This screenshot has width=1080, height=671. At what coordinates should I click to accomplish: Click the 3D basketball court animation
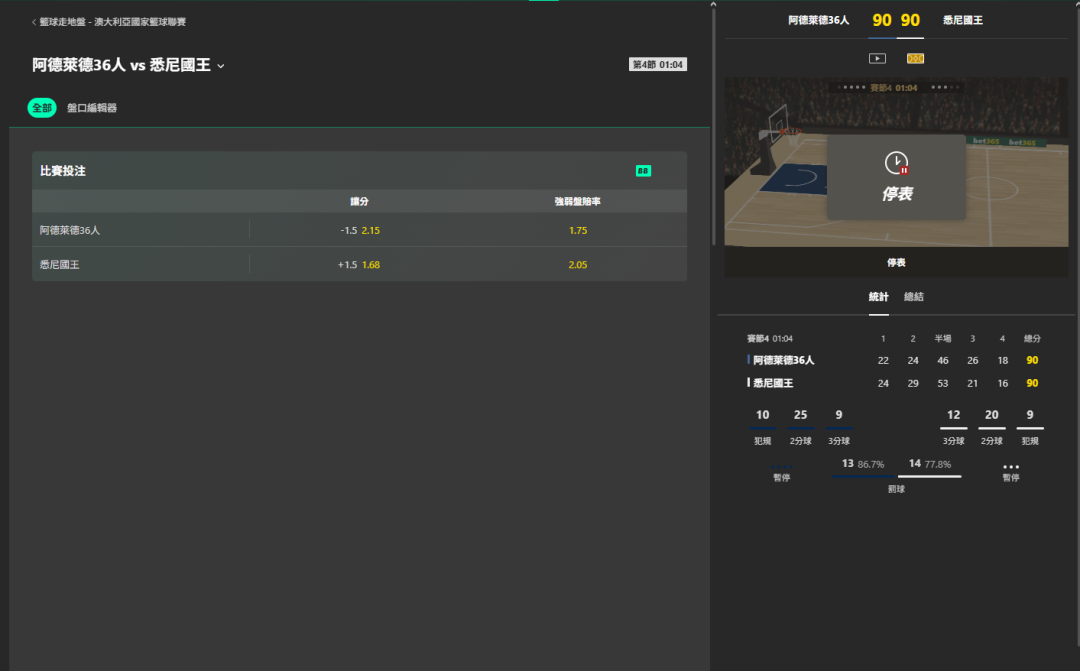click(896, 162)
